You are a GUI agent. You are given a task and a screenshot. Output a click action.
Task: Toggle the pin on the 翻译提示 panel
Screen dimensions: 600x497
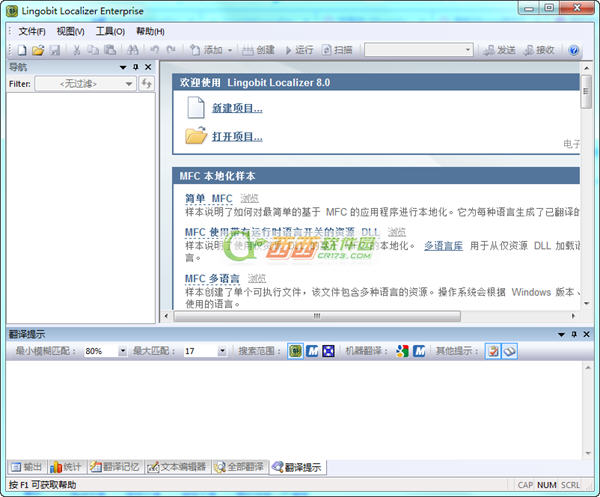(574, 334)
